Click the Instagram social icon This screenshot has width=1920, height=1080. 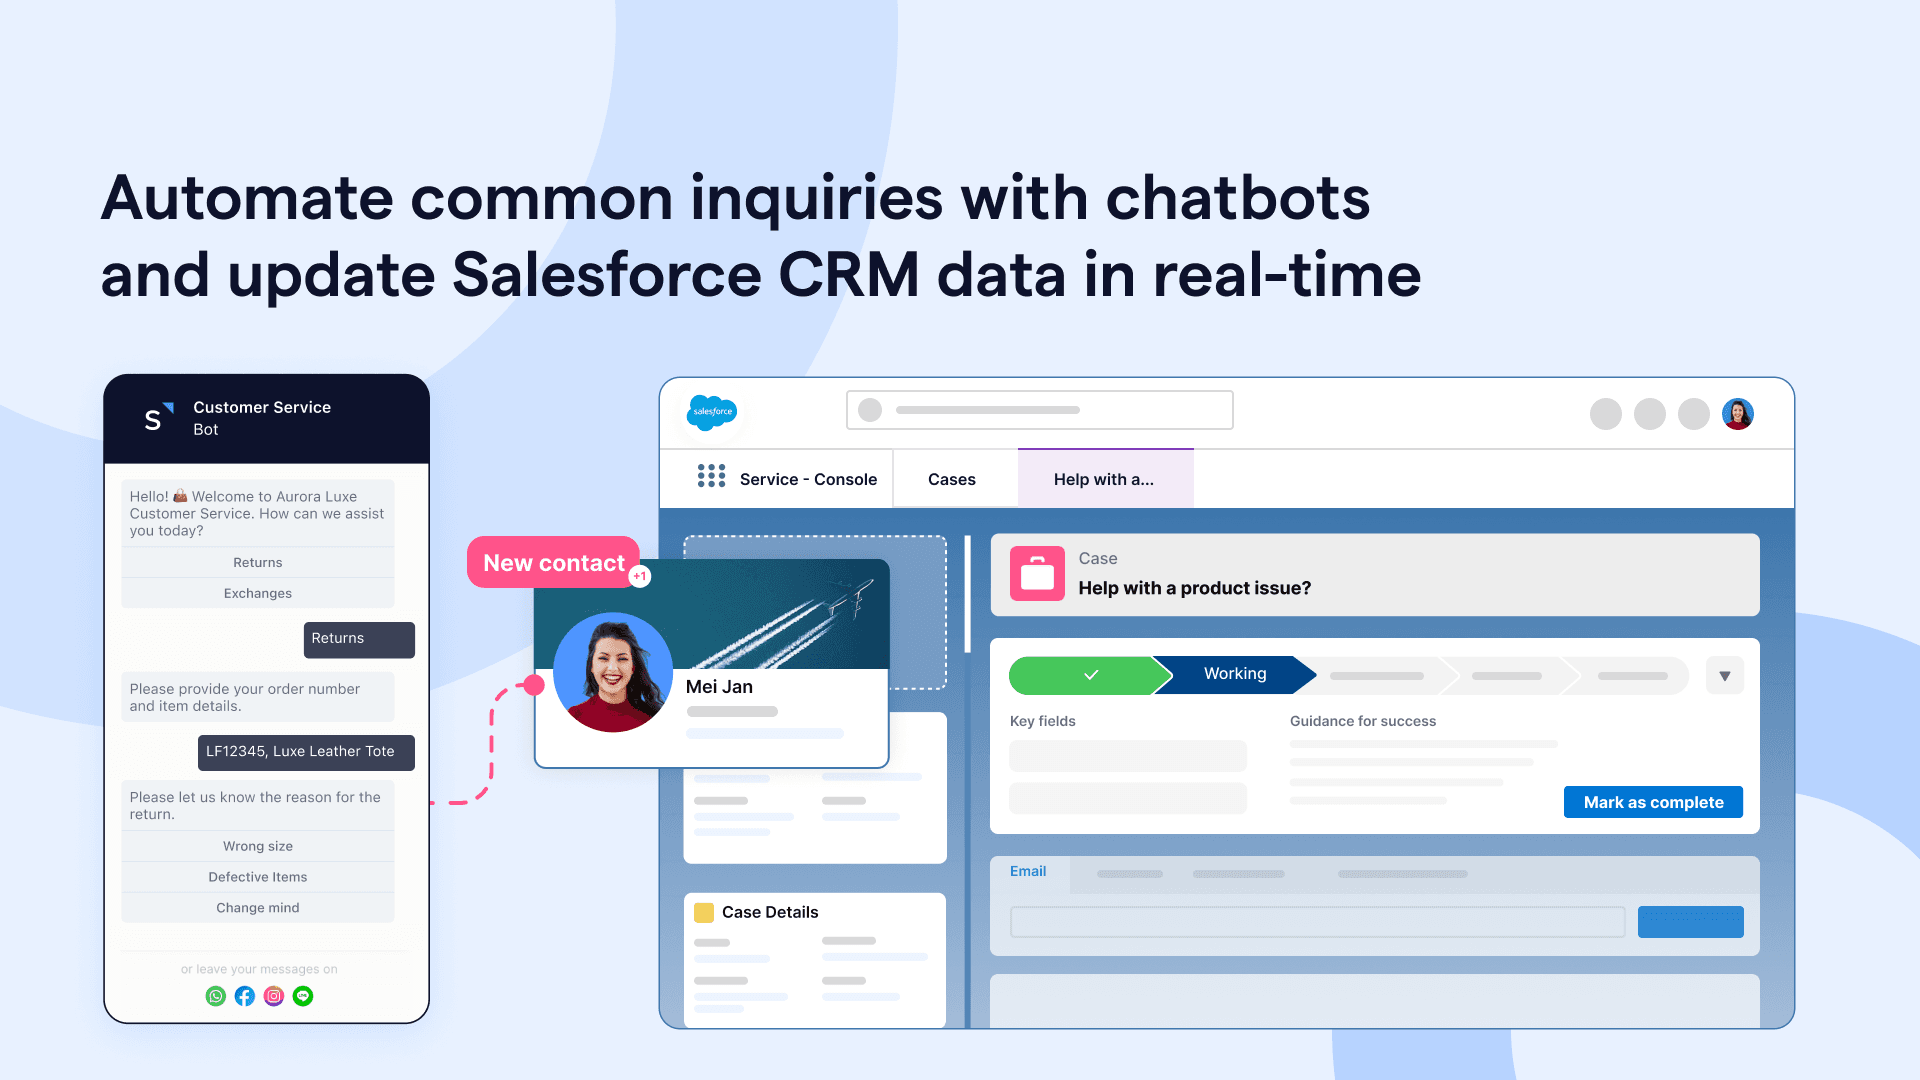(x=273, y=996)
